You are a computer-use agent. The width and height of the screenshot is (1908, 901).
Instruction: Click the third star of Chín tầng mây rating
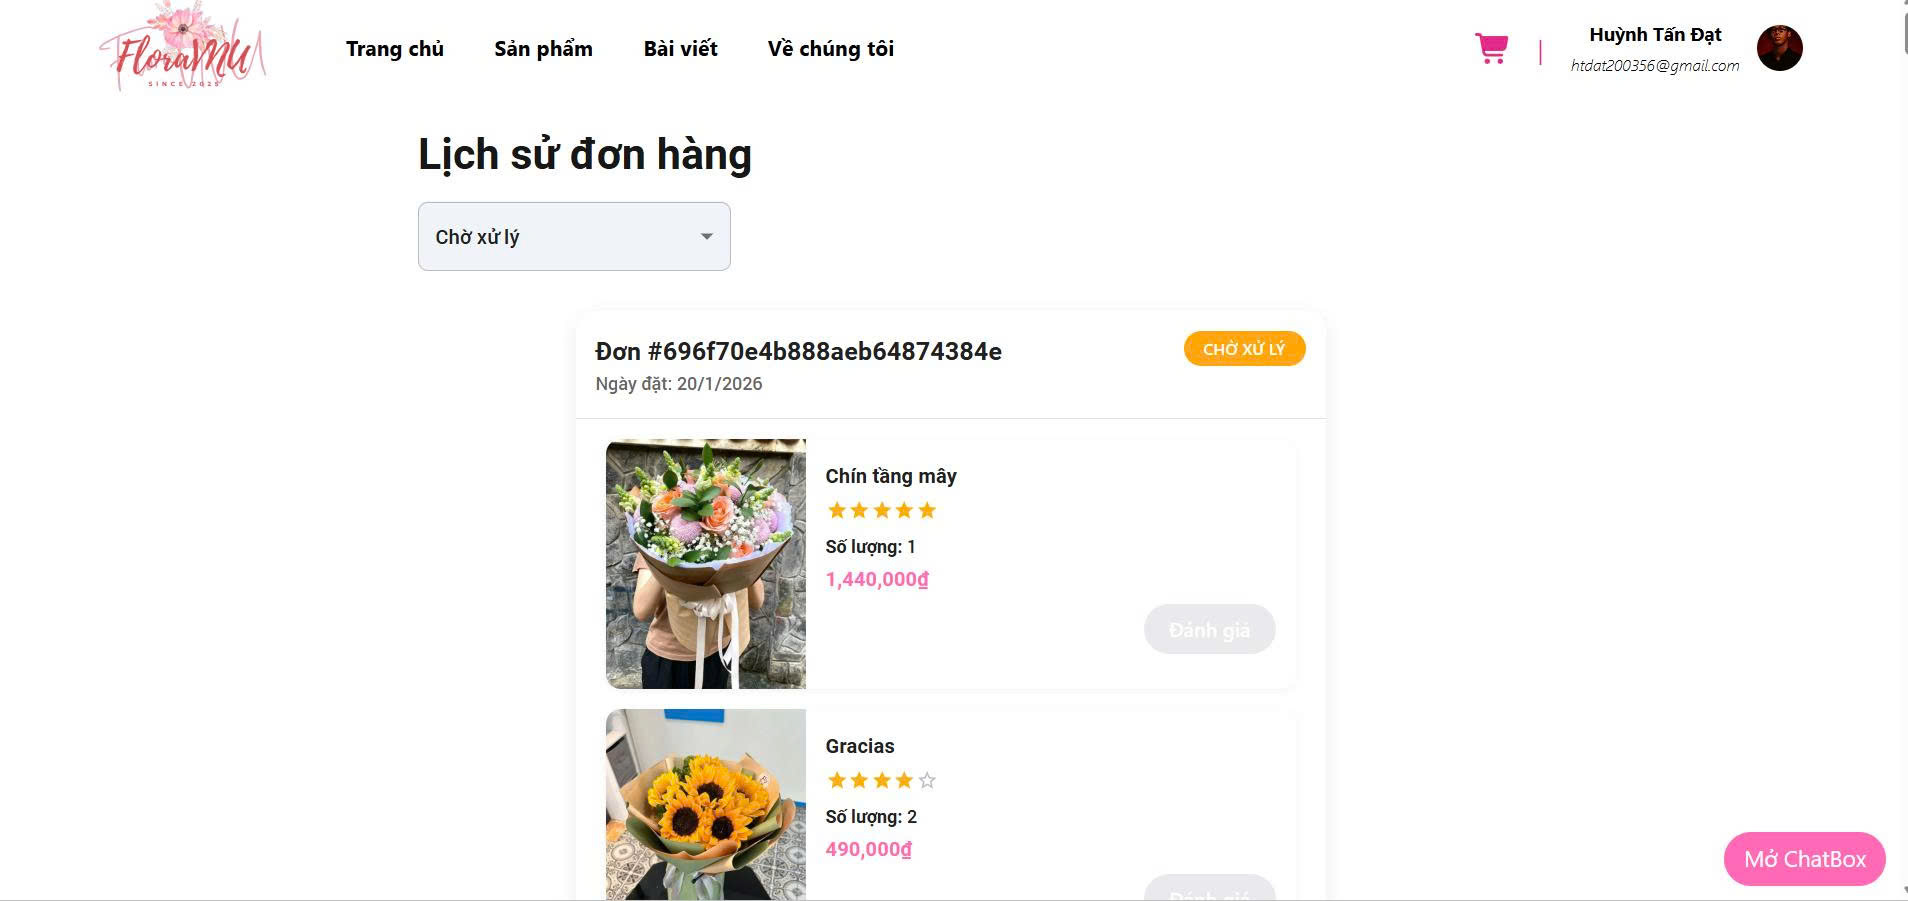click(882, 511)
